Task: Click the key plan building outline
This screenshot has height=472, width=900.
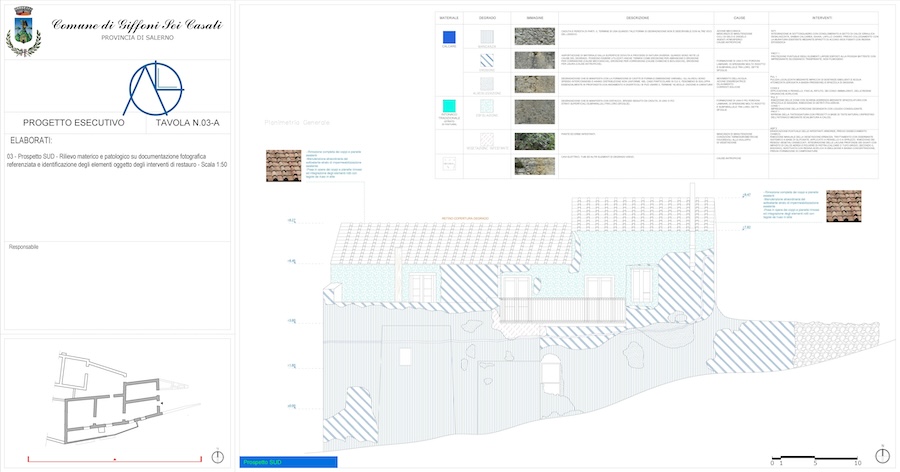Action: pos(110,395)
